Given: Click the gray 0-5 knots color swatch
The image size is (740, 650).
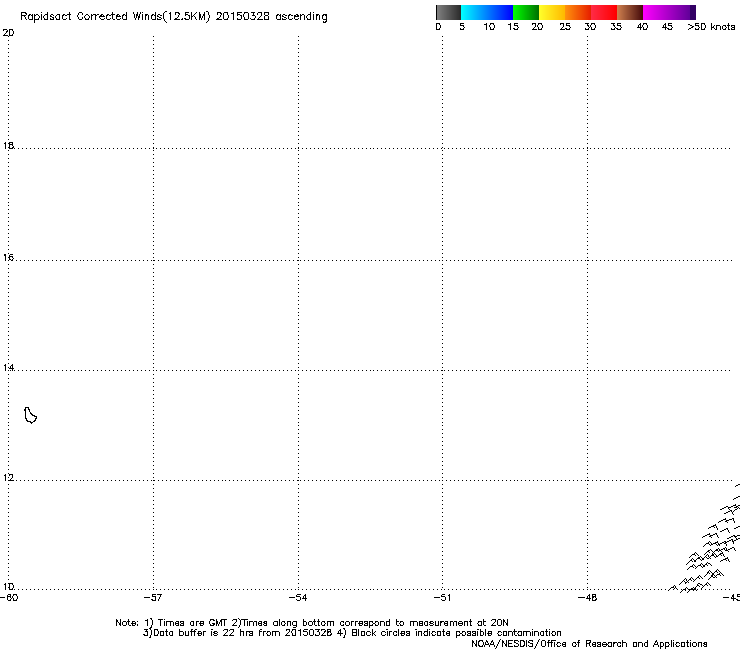Looking at the screenshot, I should pos(448,12).
